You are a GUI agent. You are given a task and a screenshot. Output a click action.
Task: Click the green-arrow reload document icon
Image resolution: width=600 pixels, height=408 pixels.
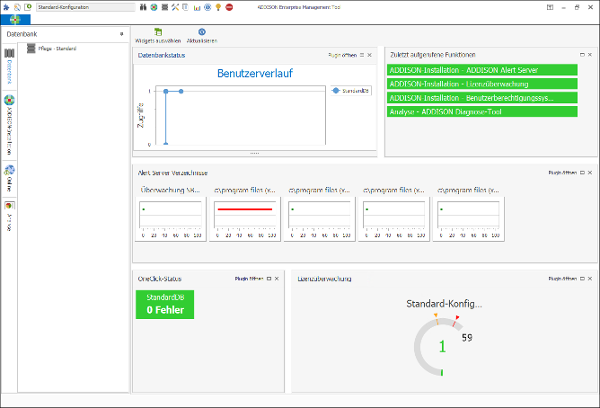pos(28,7)
